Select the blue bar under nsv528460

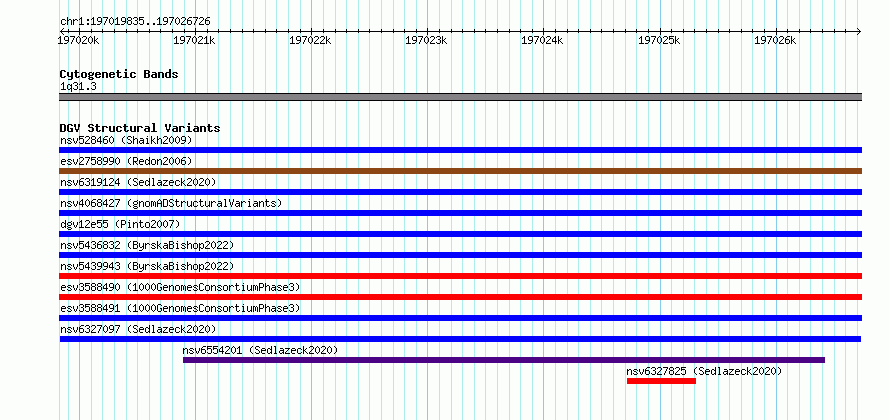460,150
